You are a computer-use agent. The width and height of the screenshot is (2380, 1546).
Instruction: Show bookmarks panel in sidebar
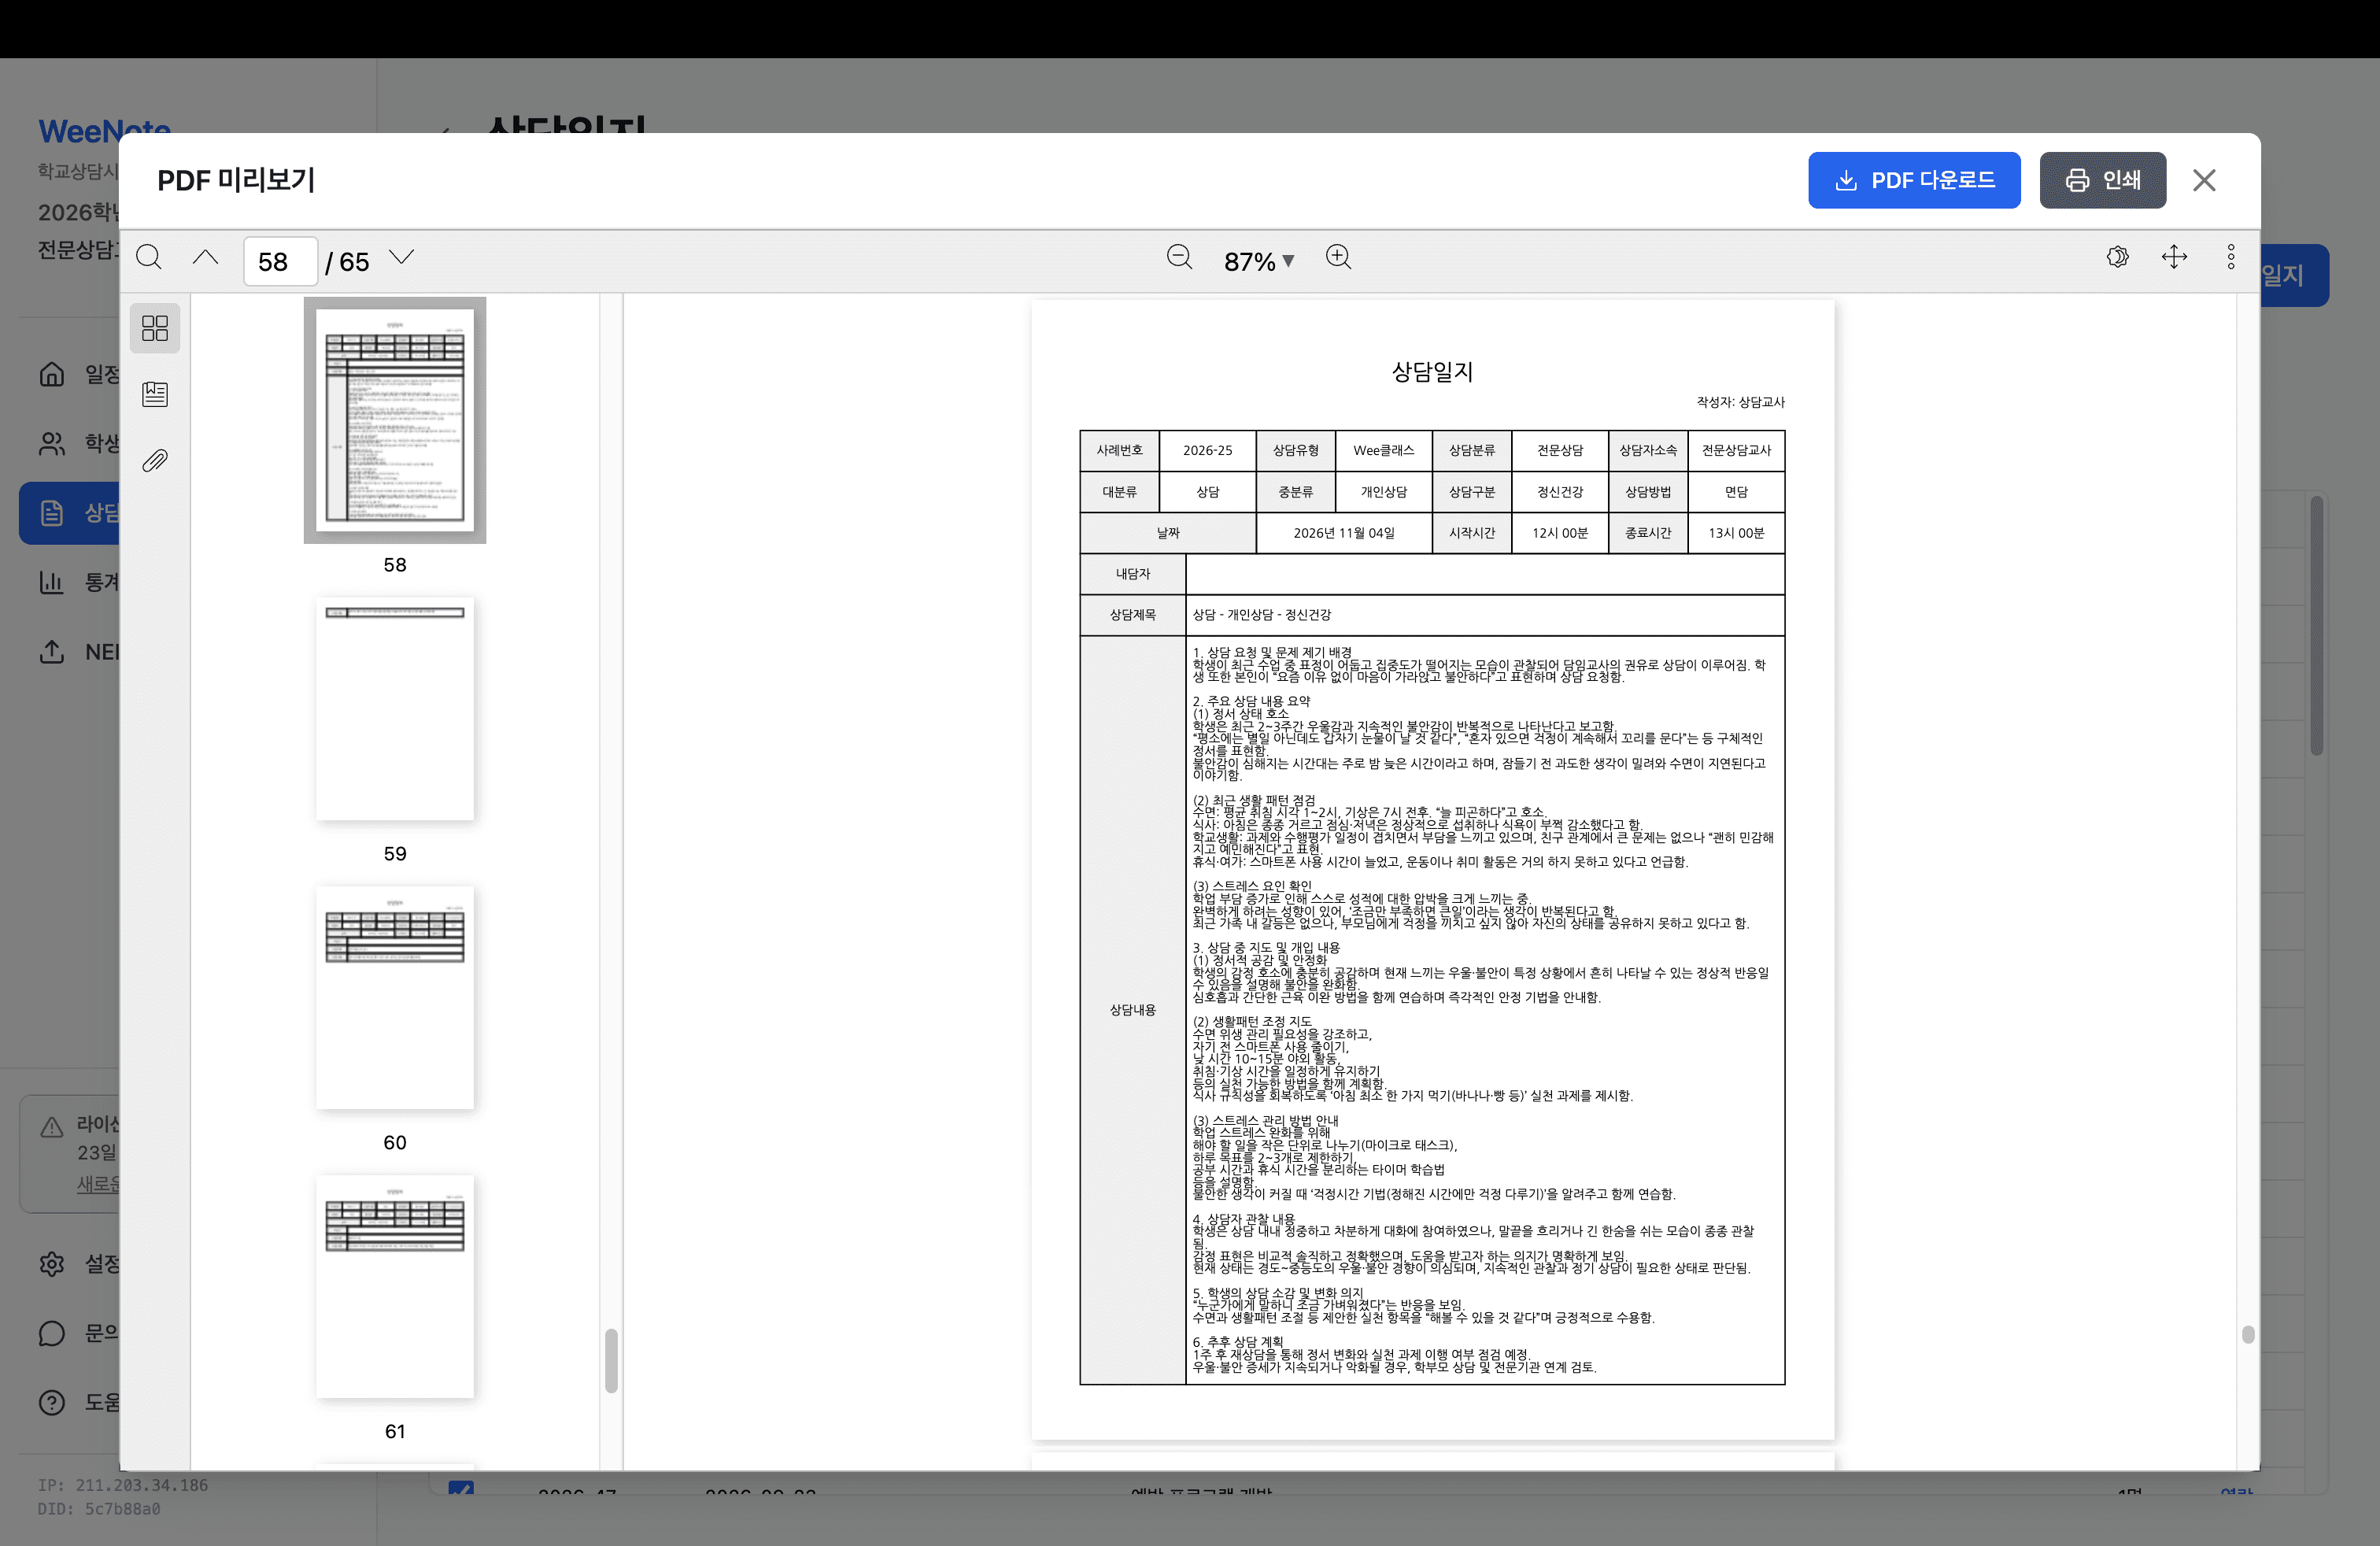coord(155,394)
